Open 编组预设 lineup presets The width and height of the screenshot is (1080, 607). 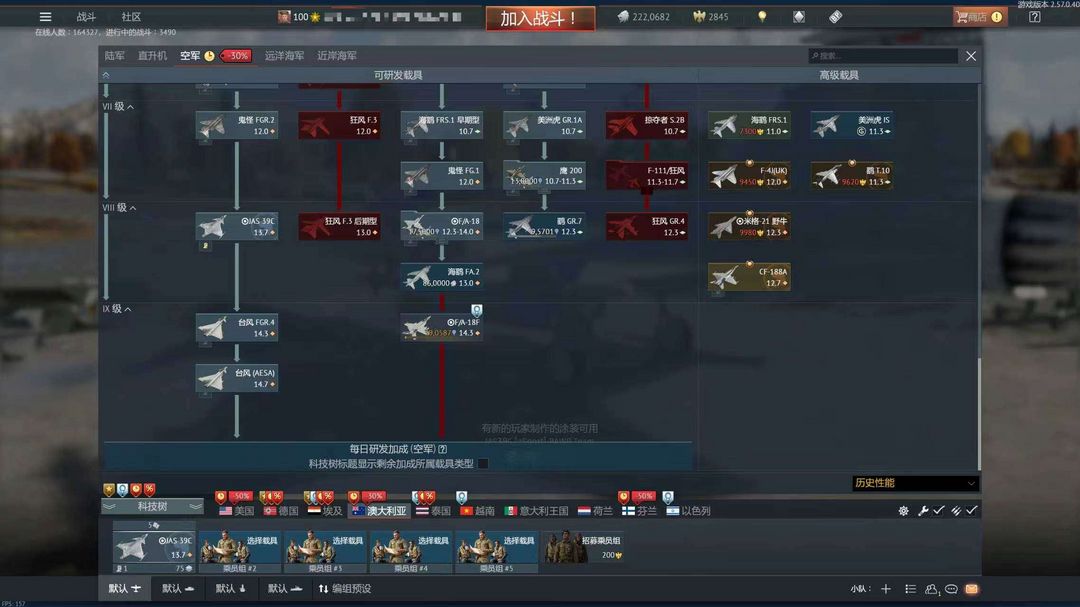(x=344, y=589)
